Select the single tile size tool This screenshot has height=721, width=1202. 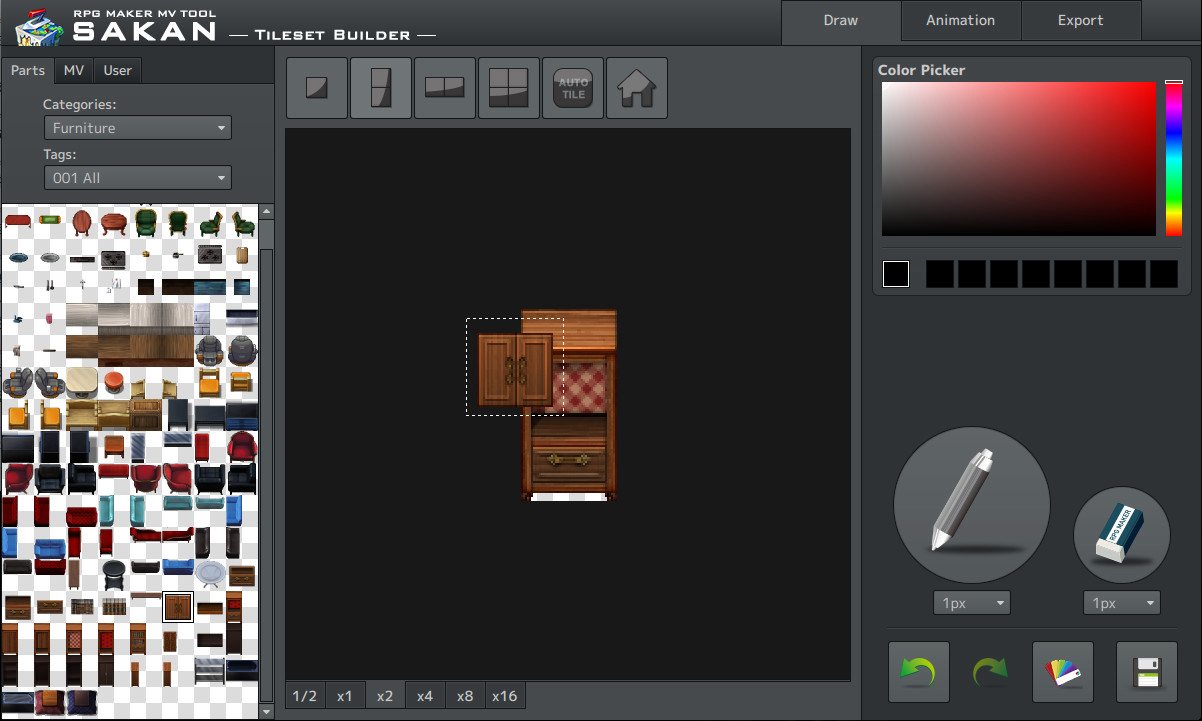(x=316, y=88)
